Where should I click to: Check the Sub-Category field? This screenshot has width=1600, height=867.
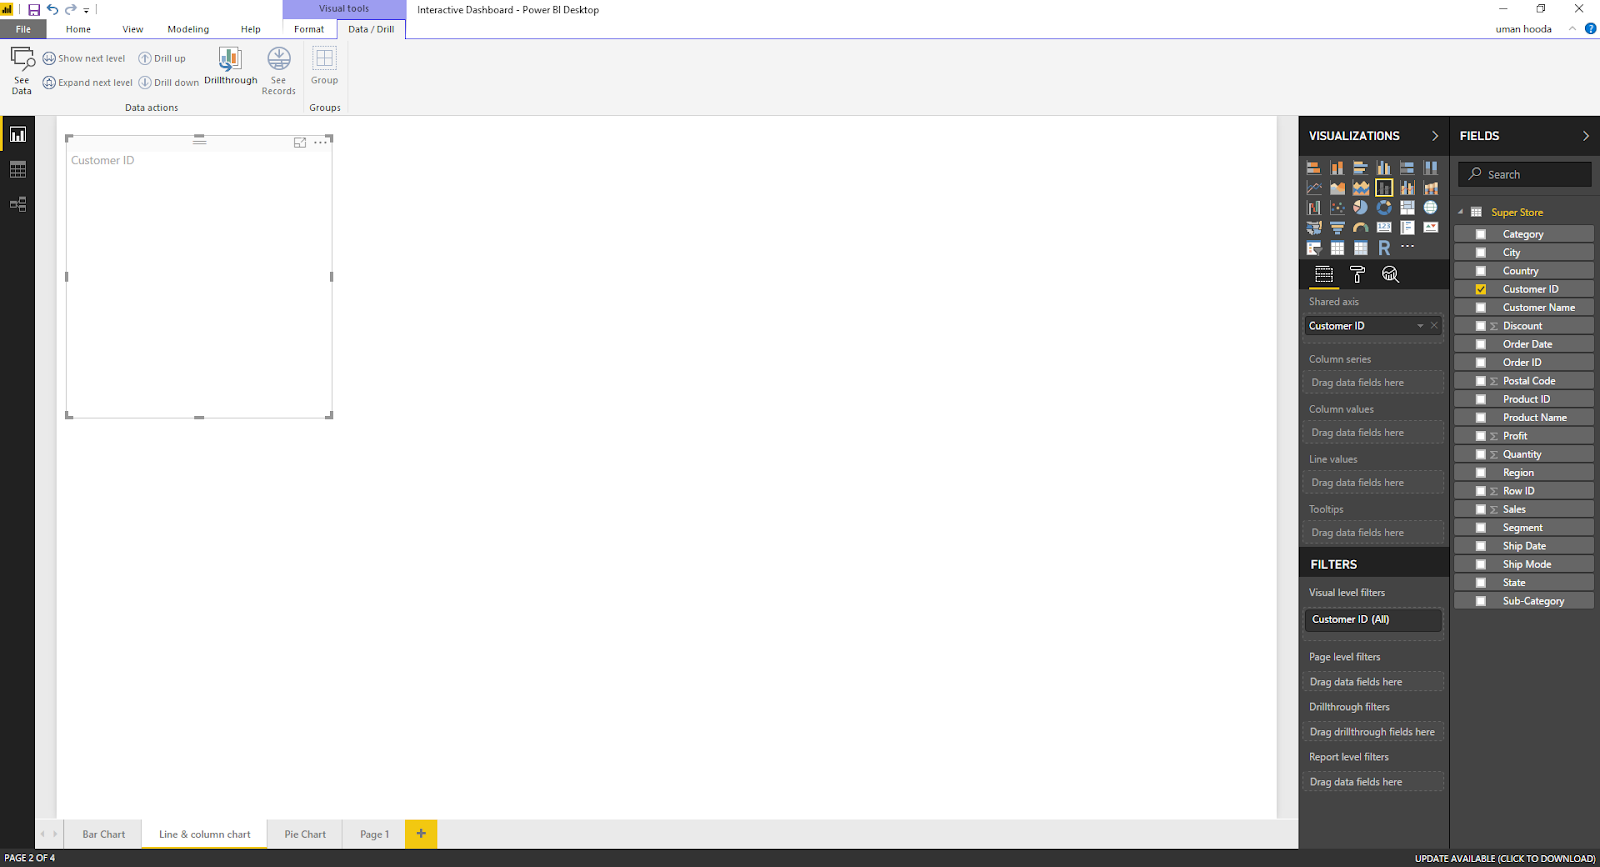[1481, 601]
